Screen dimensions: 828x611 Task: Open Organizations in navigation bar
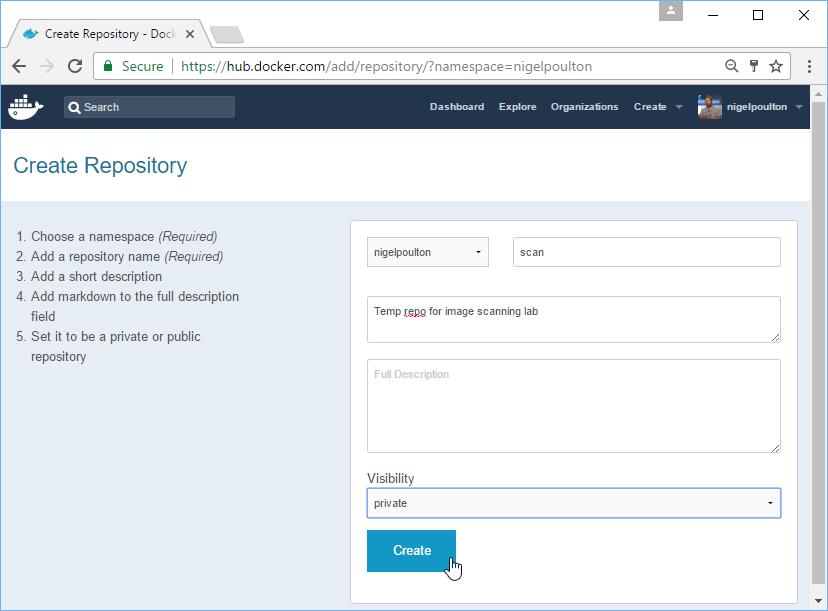(x=584, y=107)
